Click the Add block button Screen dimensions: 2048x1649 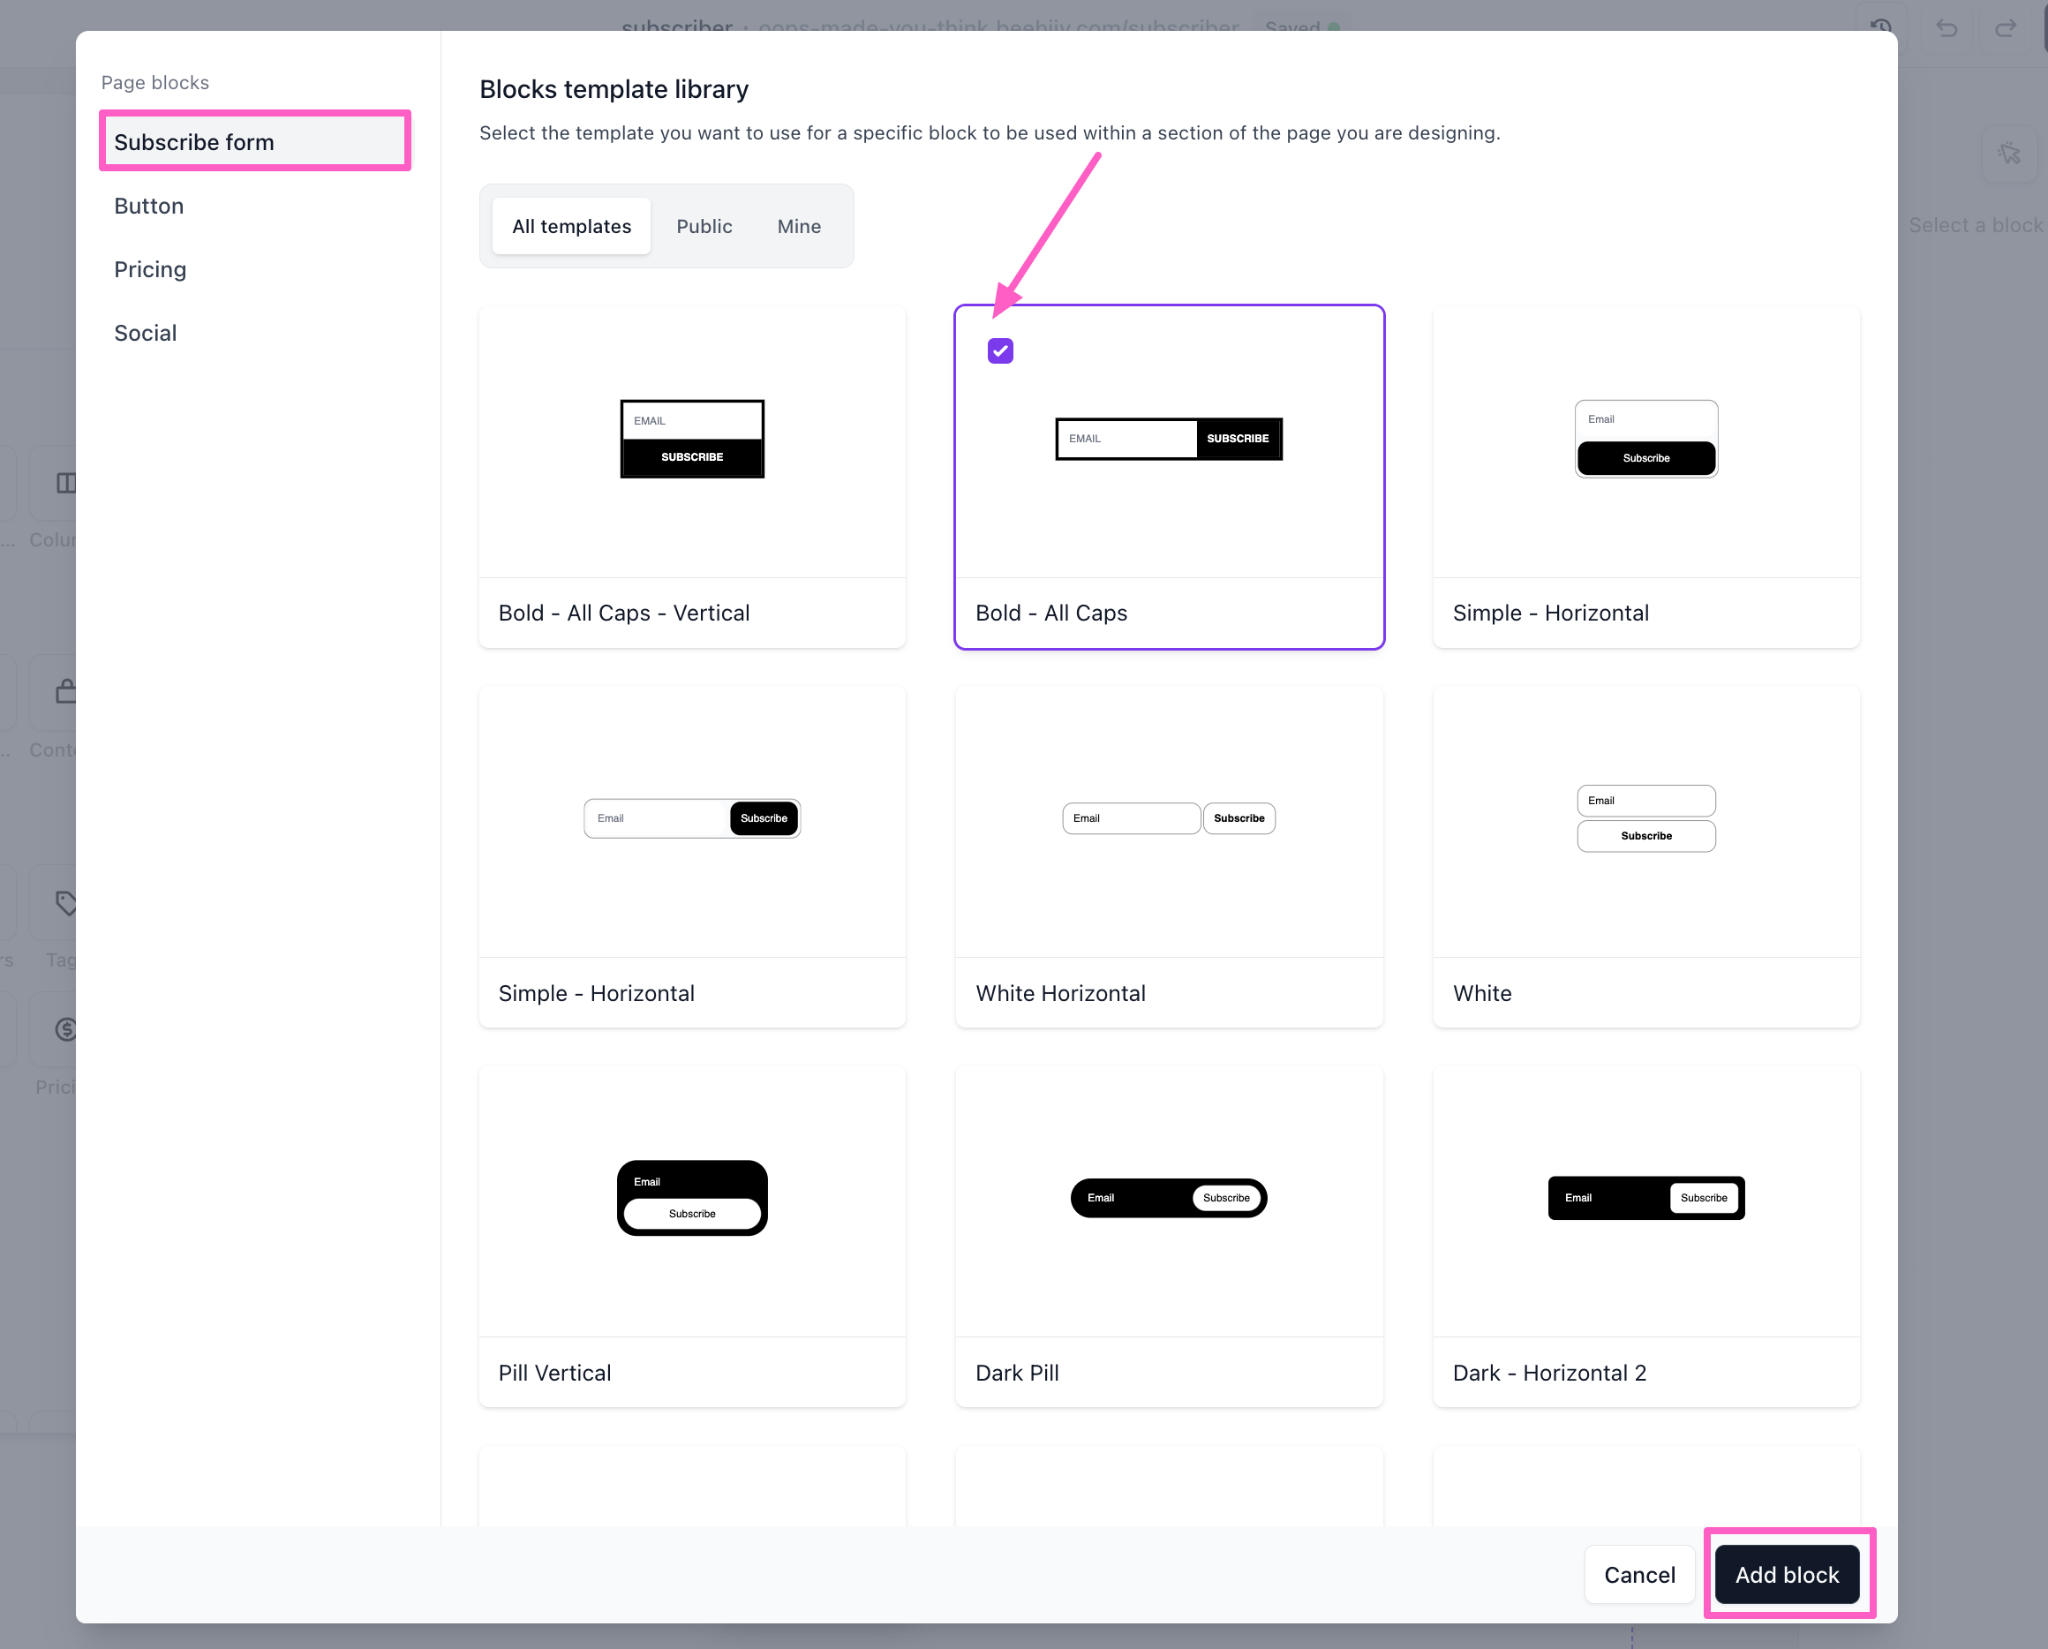click(x=1787, y=1574)
